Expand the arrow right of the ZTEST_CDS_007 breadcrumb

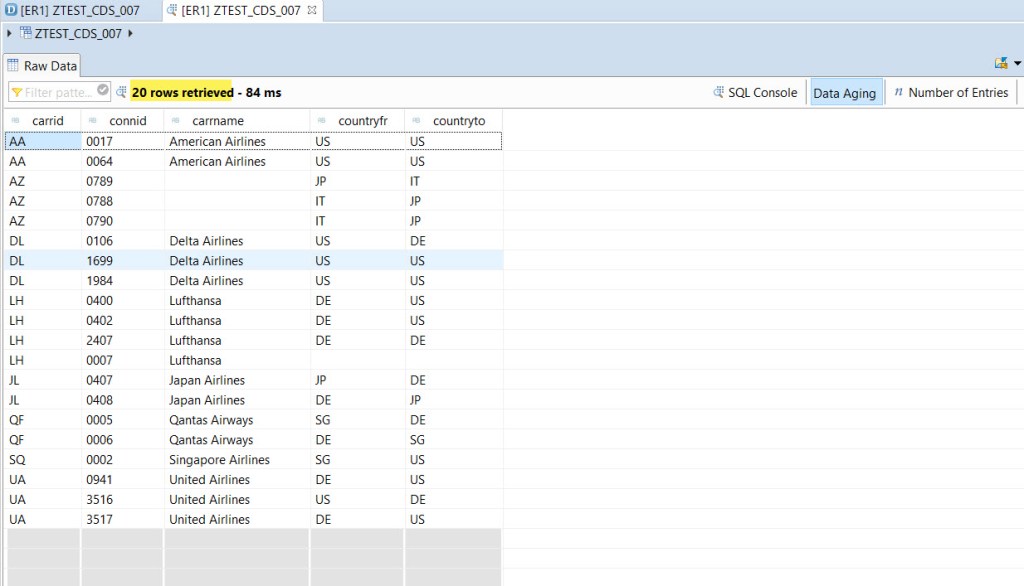[x=131, y=33]
